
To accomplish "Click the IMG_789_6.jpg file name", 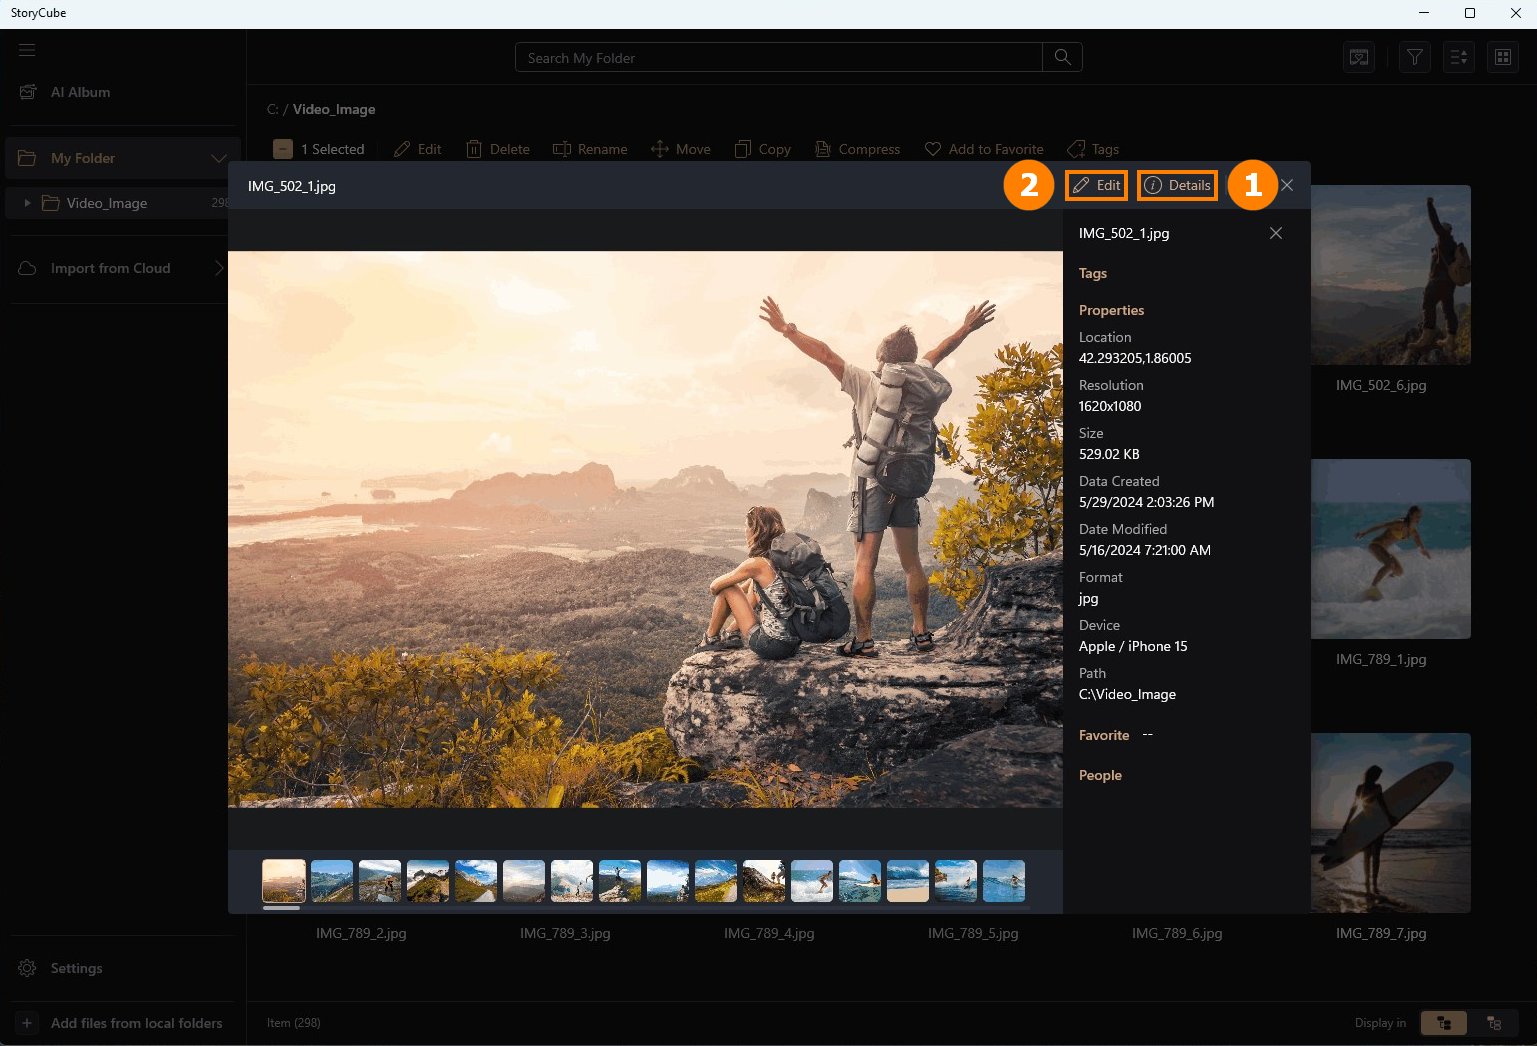I will click(1177, 933).
